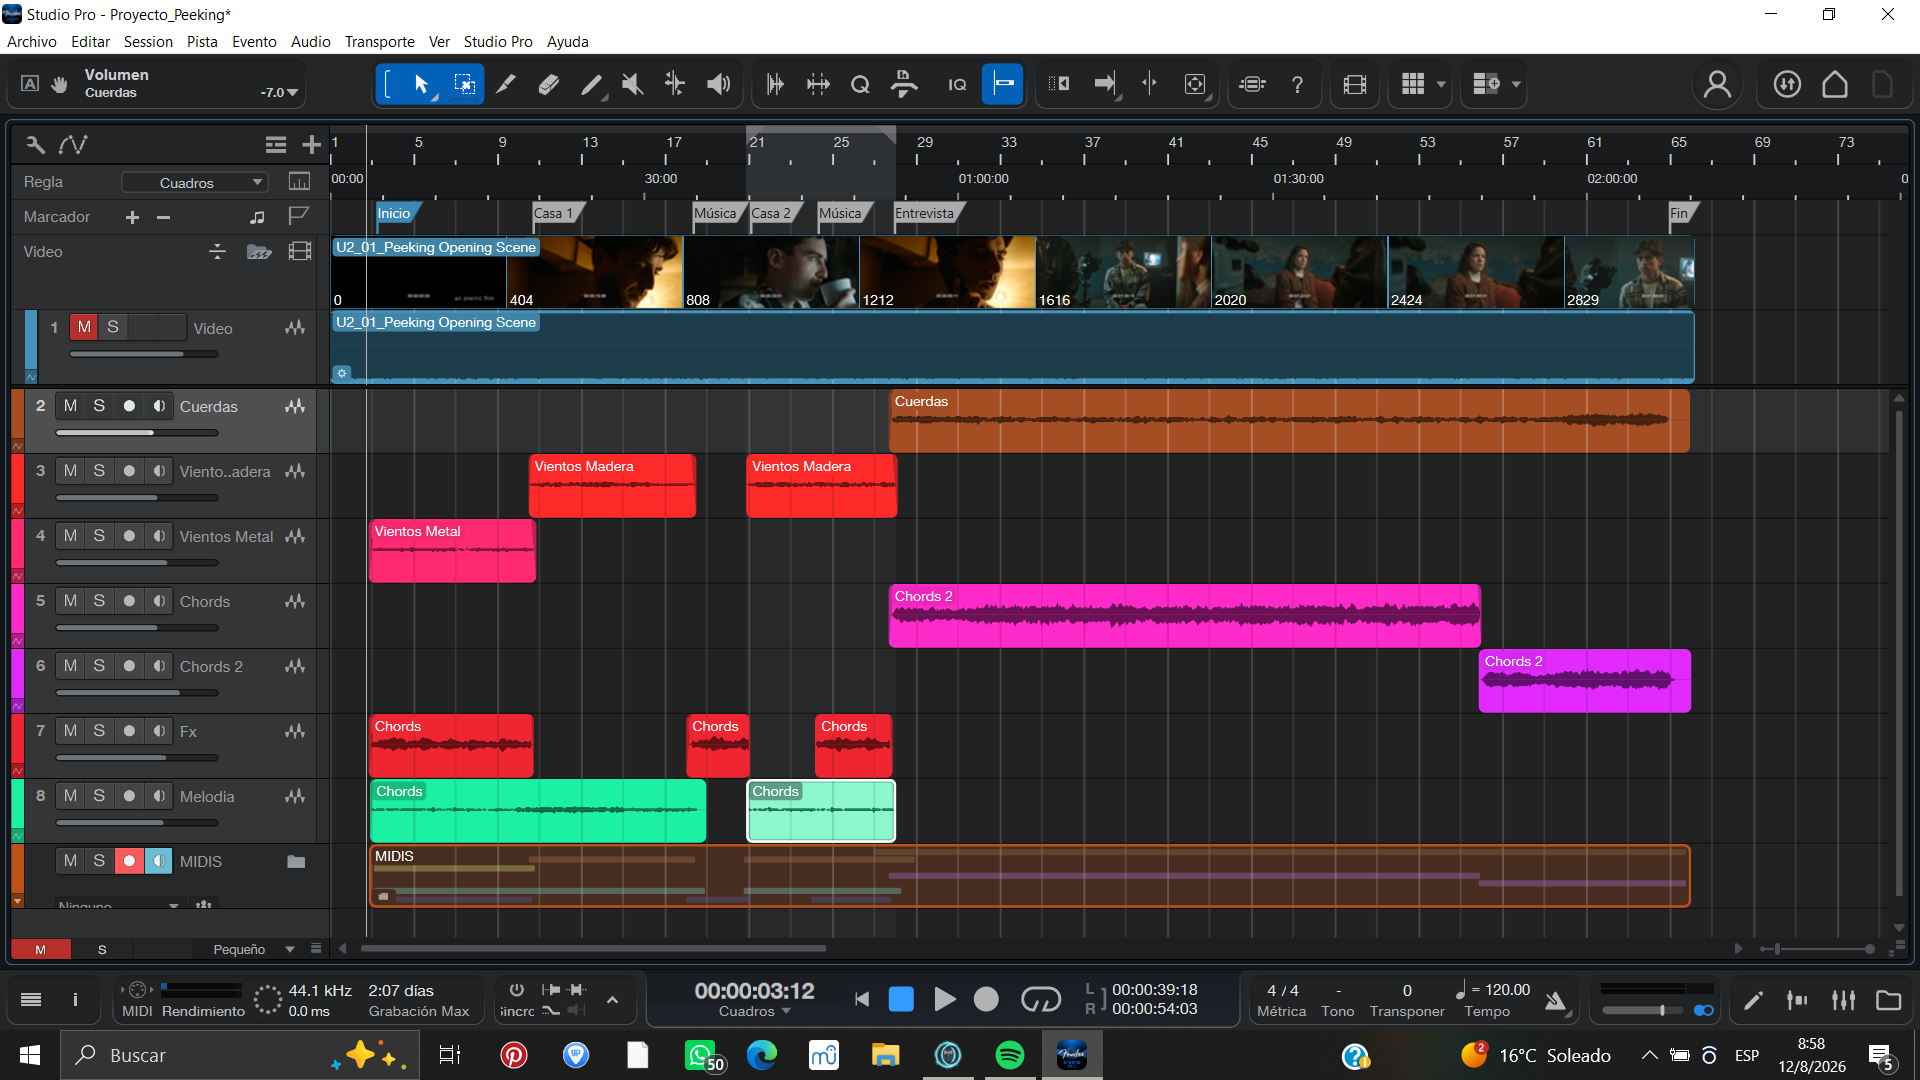This screenshot has height=1080, width=1920.
Task: Mute the Cuerdas track
Action: click(x=70, y=406)
